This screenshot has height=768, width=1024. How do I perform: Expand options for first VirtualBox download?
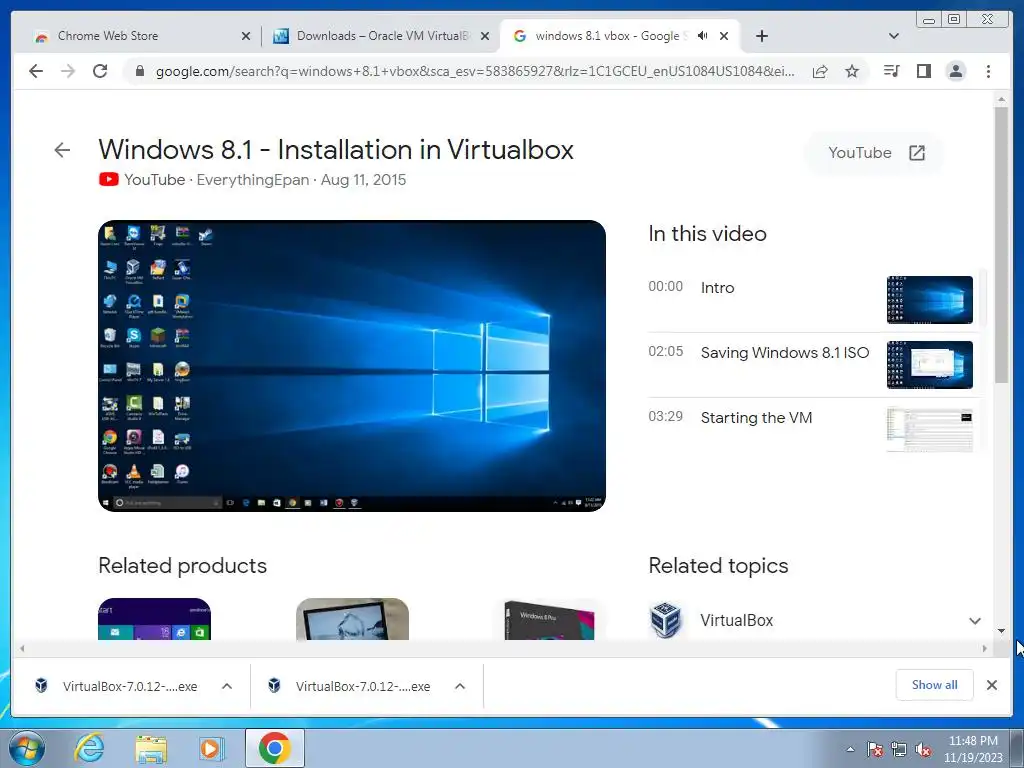[x=227, y=686]
